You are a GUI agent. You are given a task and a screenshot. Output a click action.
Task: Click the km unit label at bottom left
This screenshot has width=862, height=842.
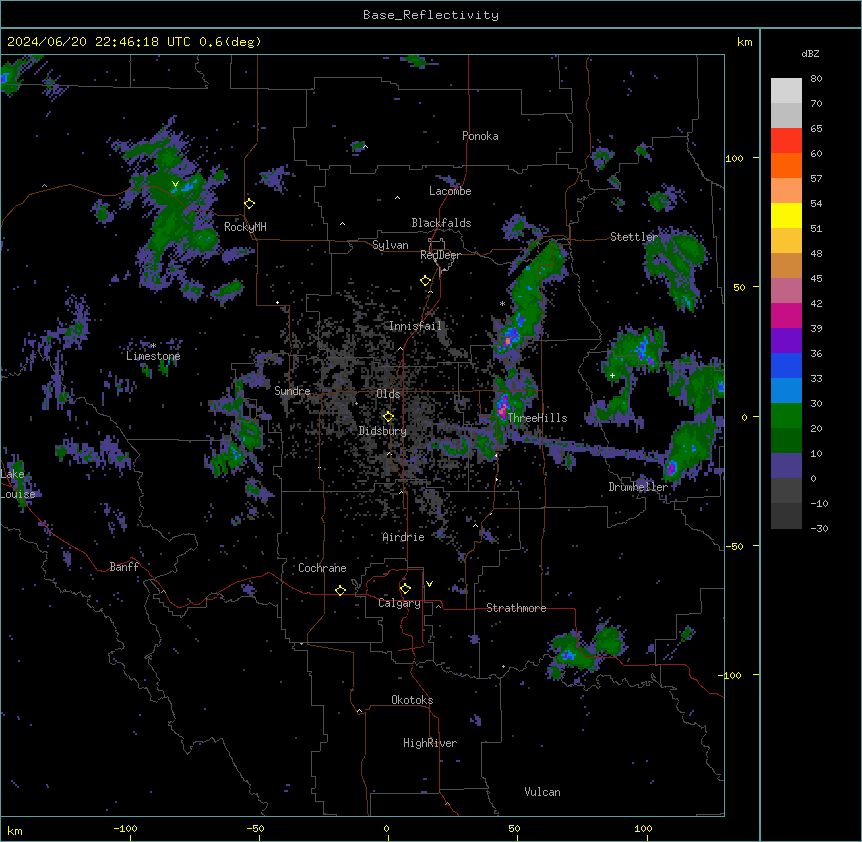point(15,830)
